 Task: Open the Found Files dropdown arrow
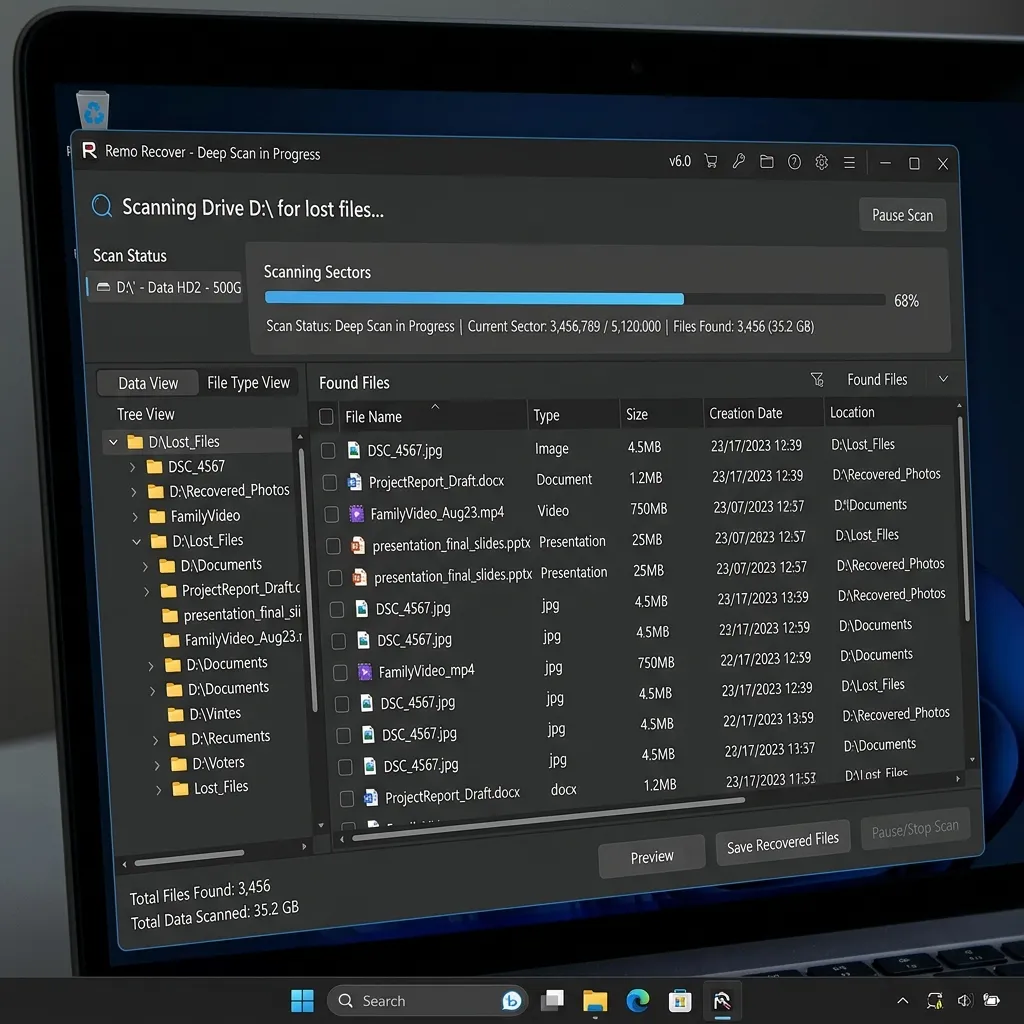tap(943, 379)
